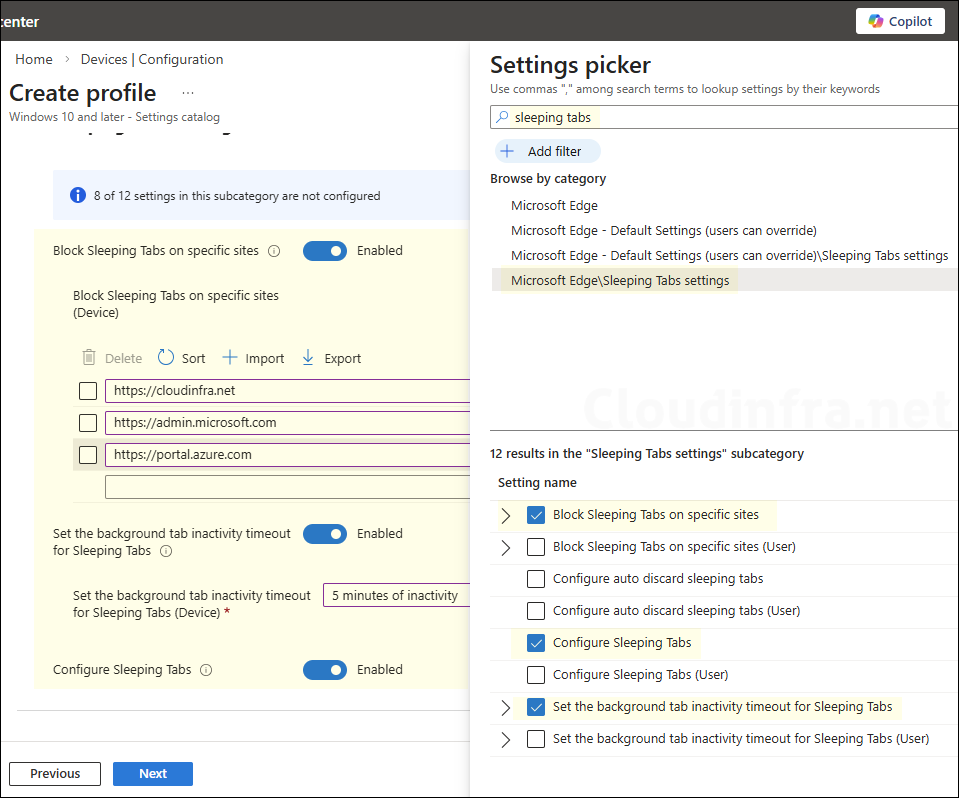The height and width of the screenshot is (798, 959).
Task: Click info icon next to Configure Sleeping Tabs
Action: point(205,670)
